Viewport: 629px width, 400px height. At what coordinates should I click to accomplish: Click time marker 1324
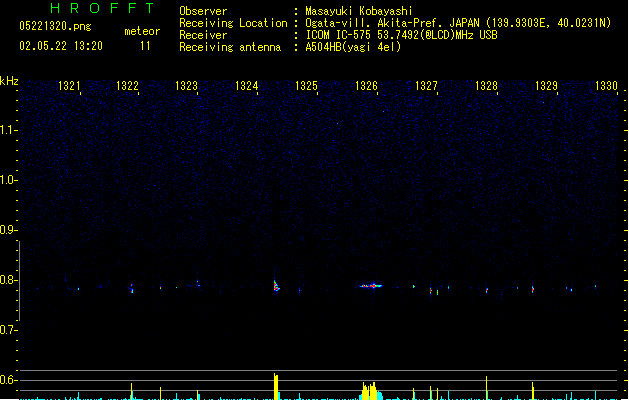pyautogui.click(x=246, y=86)
